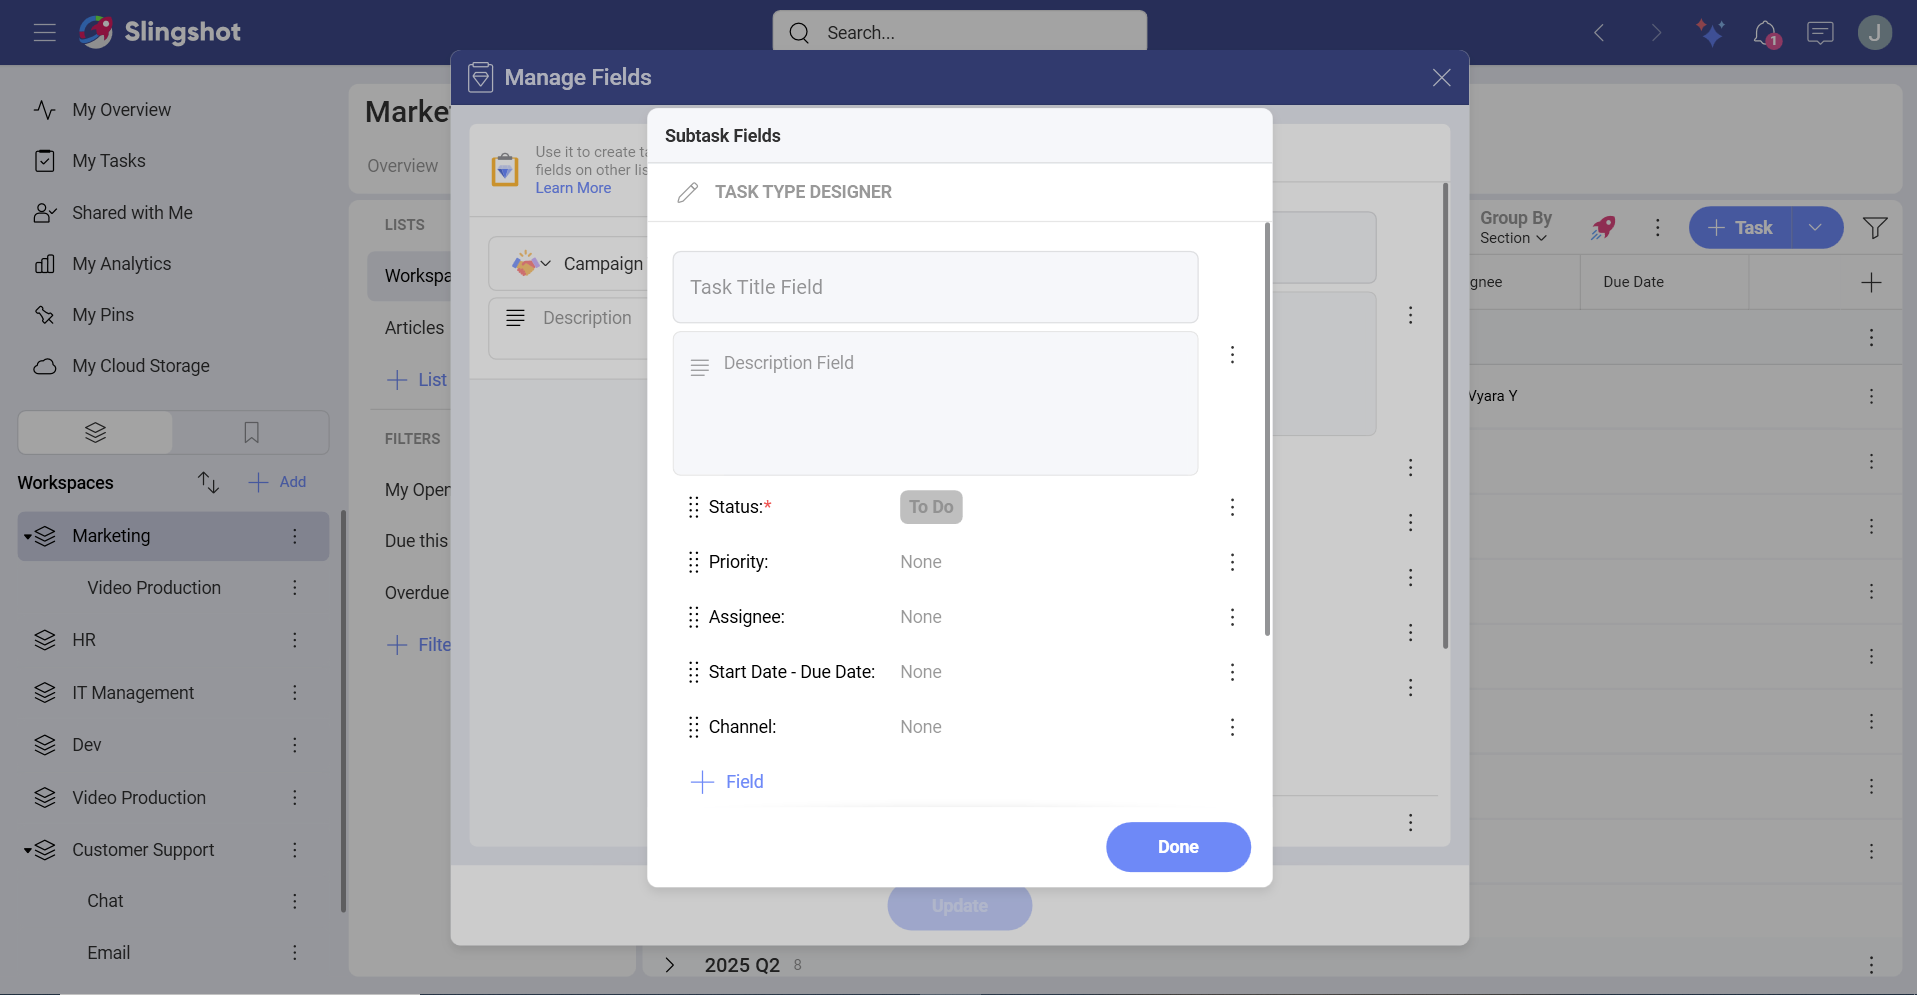Viewport: 1917px width, 995px height.
Task: Open the notifications bell
Action: (x=1765, y=33)
